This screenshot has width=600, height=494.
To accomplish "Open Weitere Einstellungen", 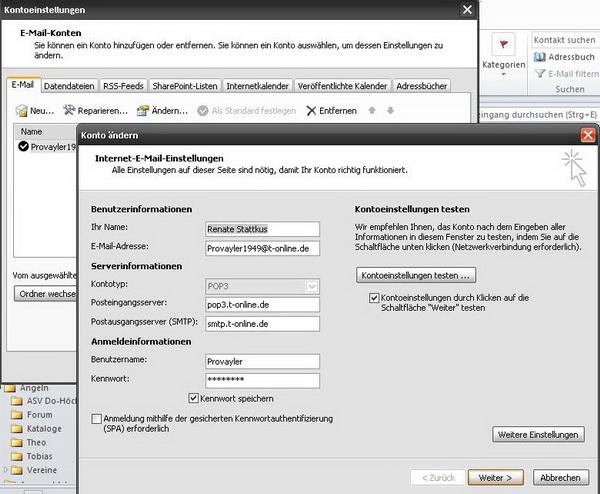I will (x=538, y=435).
